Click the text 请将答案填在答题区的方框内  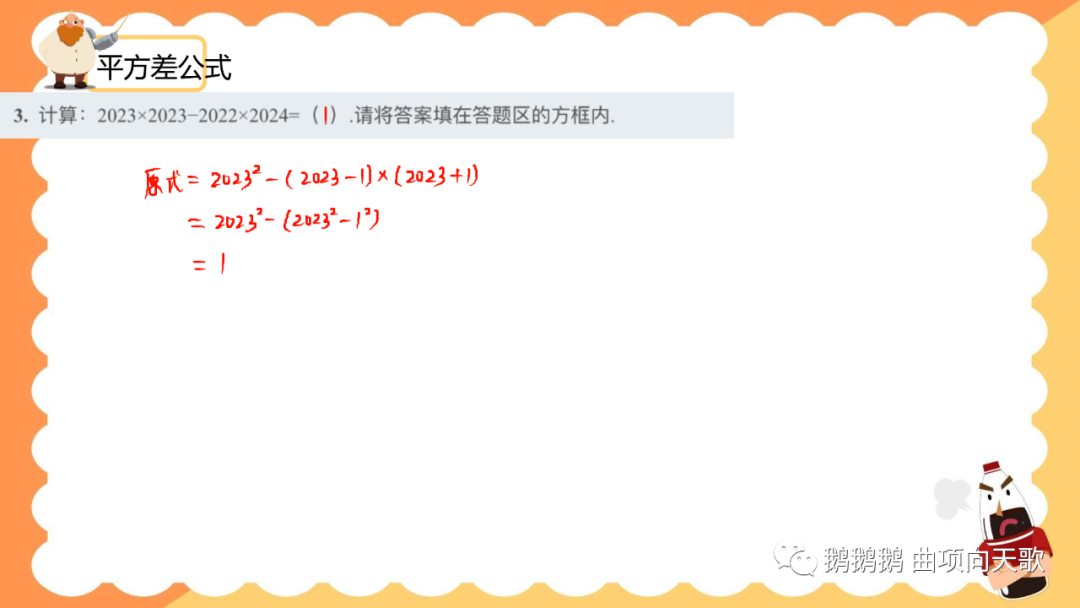(x=484, y=115)
